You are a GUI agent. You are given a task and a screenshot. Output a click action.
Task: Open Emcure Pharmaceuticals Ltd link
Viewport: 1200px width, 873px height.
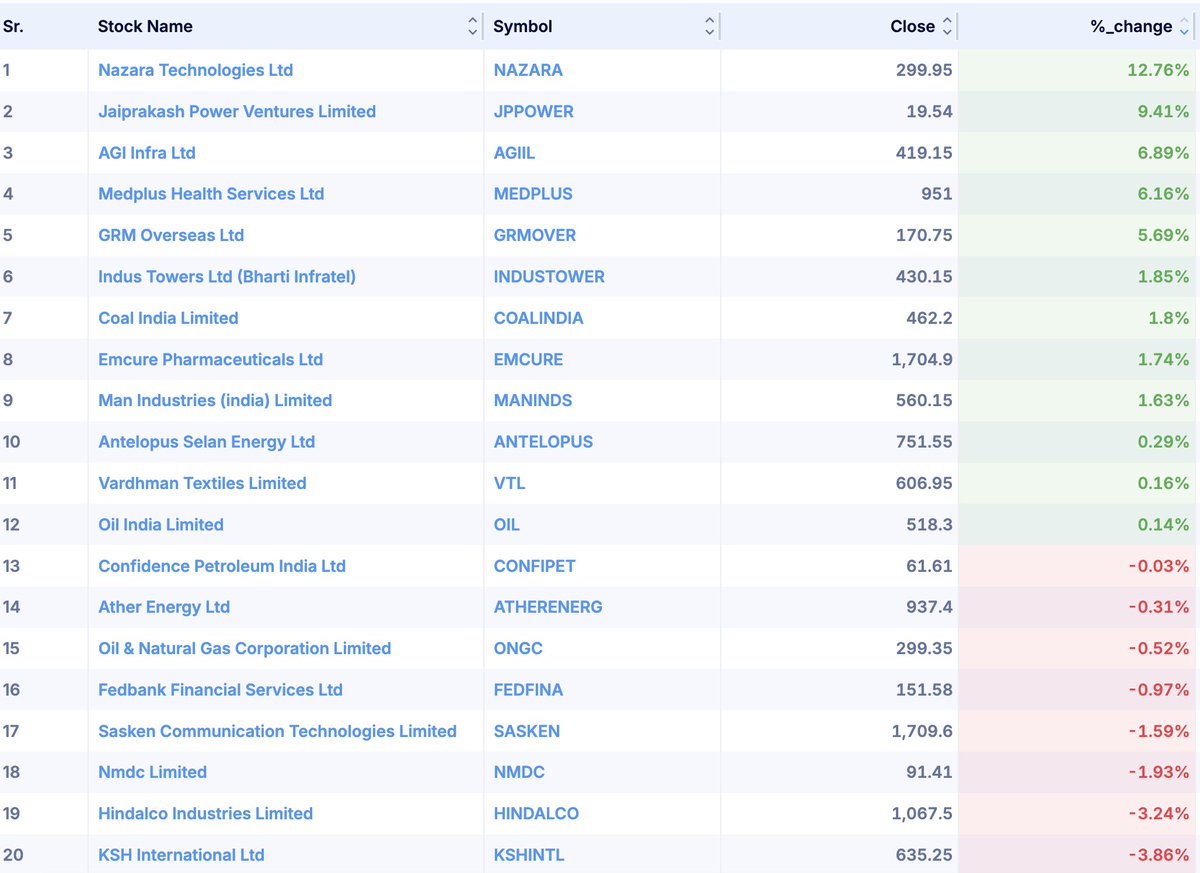coord(211,359)
